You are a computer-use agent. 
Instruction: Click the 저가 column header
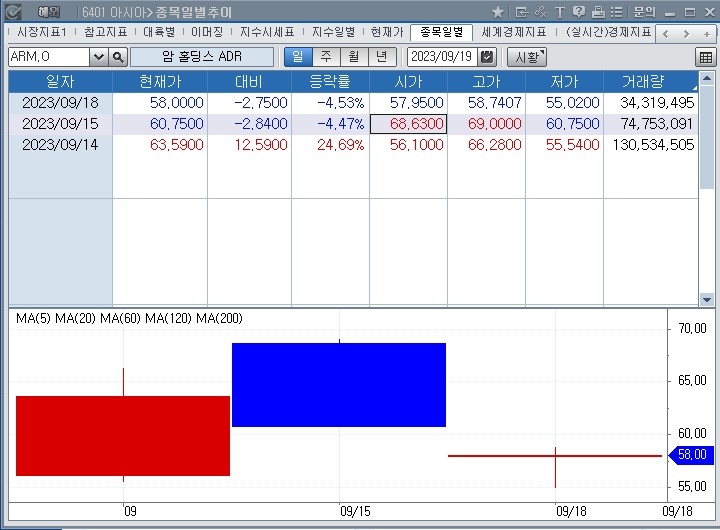pyautogui.click(x=564, y=82)
